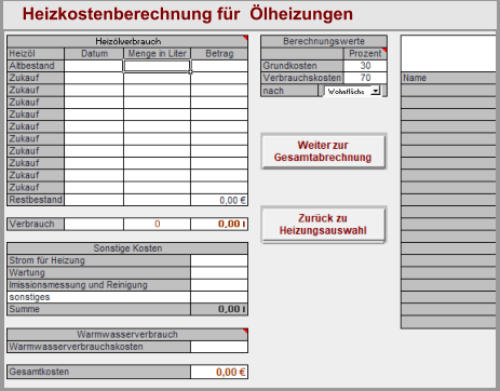Click the Verbrauchskosten percent field
The width and height of the screenshot is (500, 391).
[365, 78]
